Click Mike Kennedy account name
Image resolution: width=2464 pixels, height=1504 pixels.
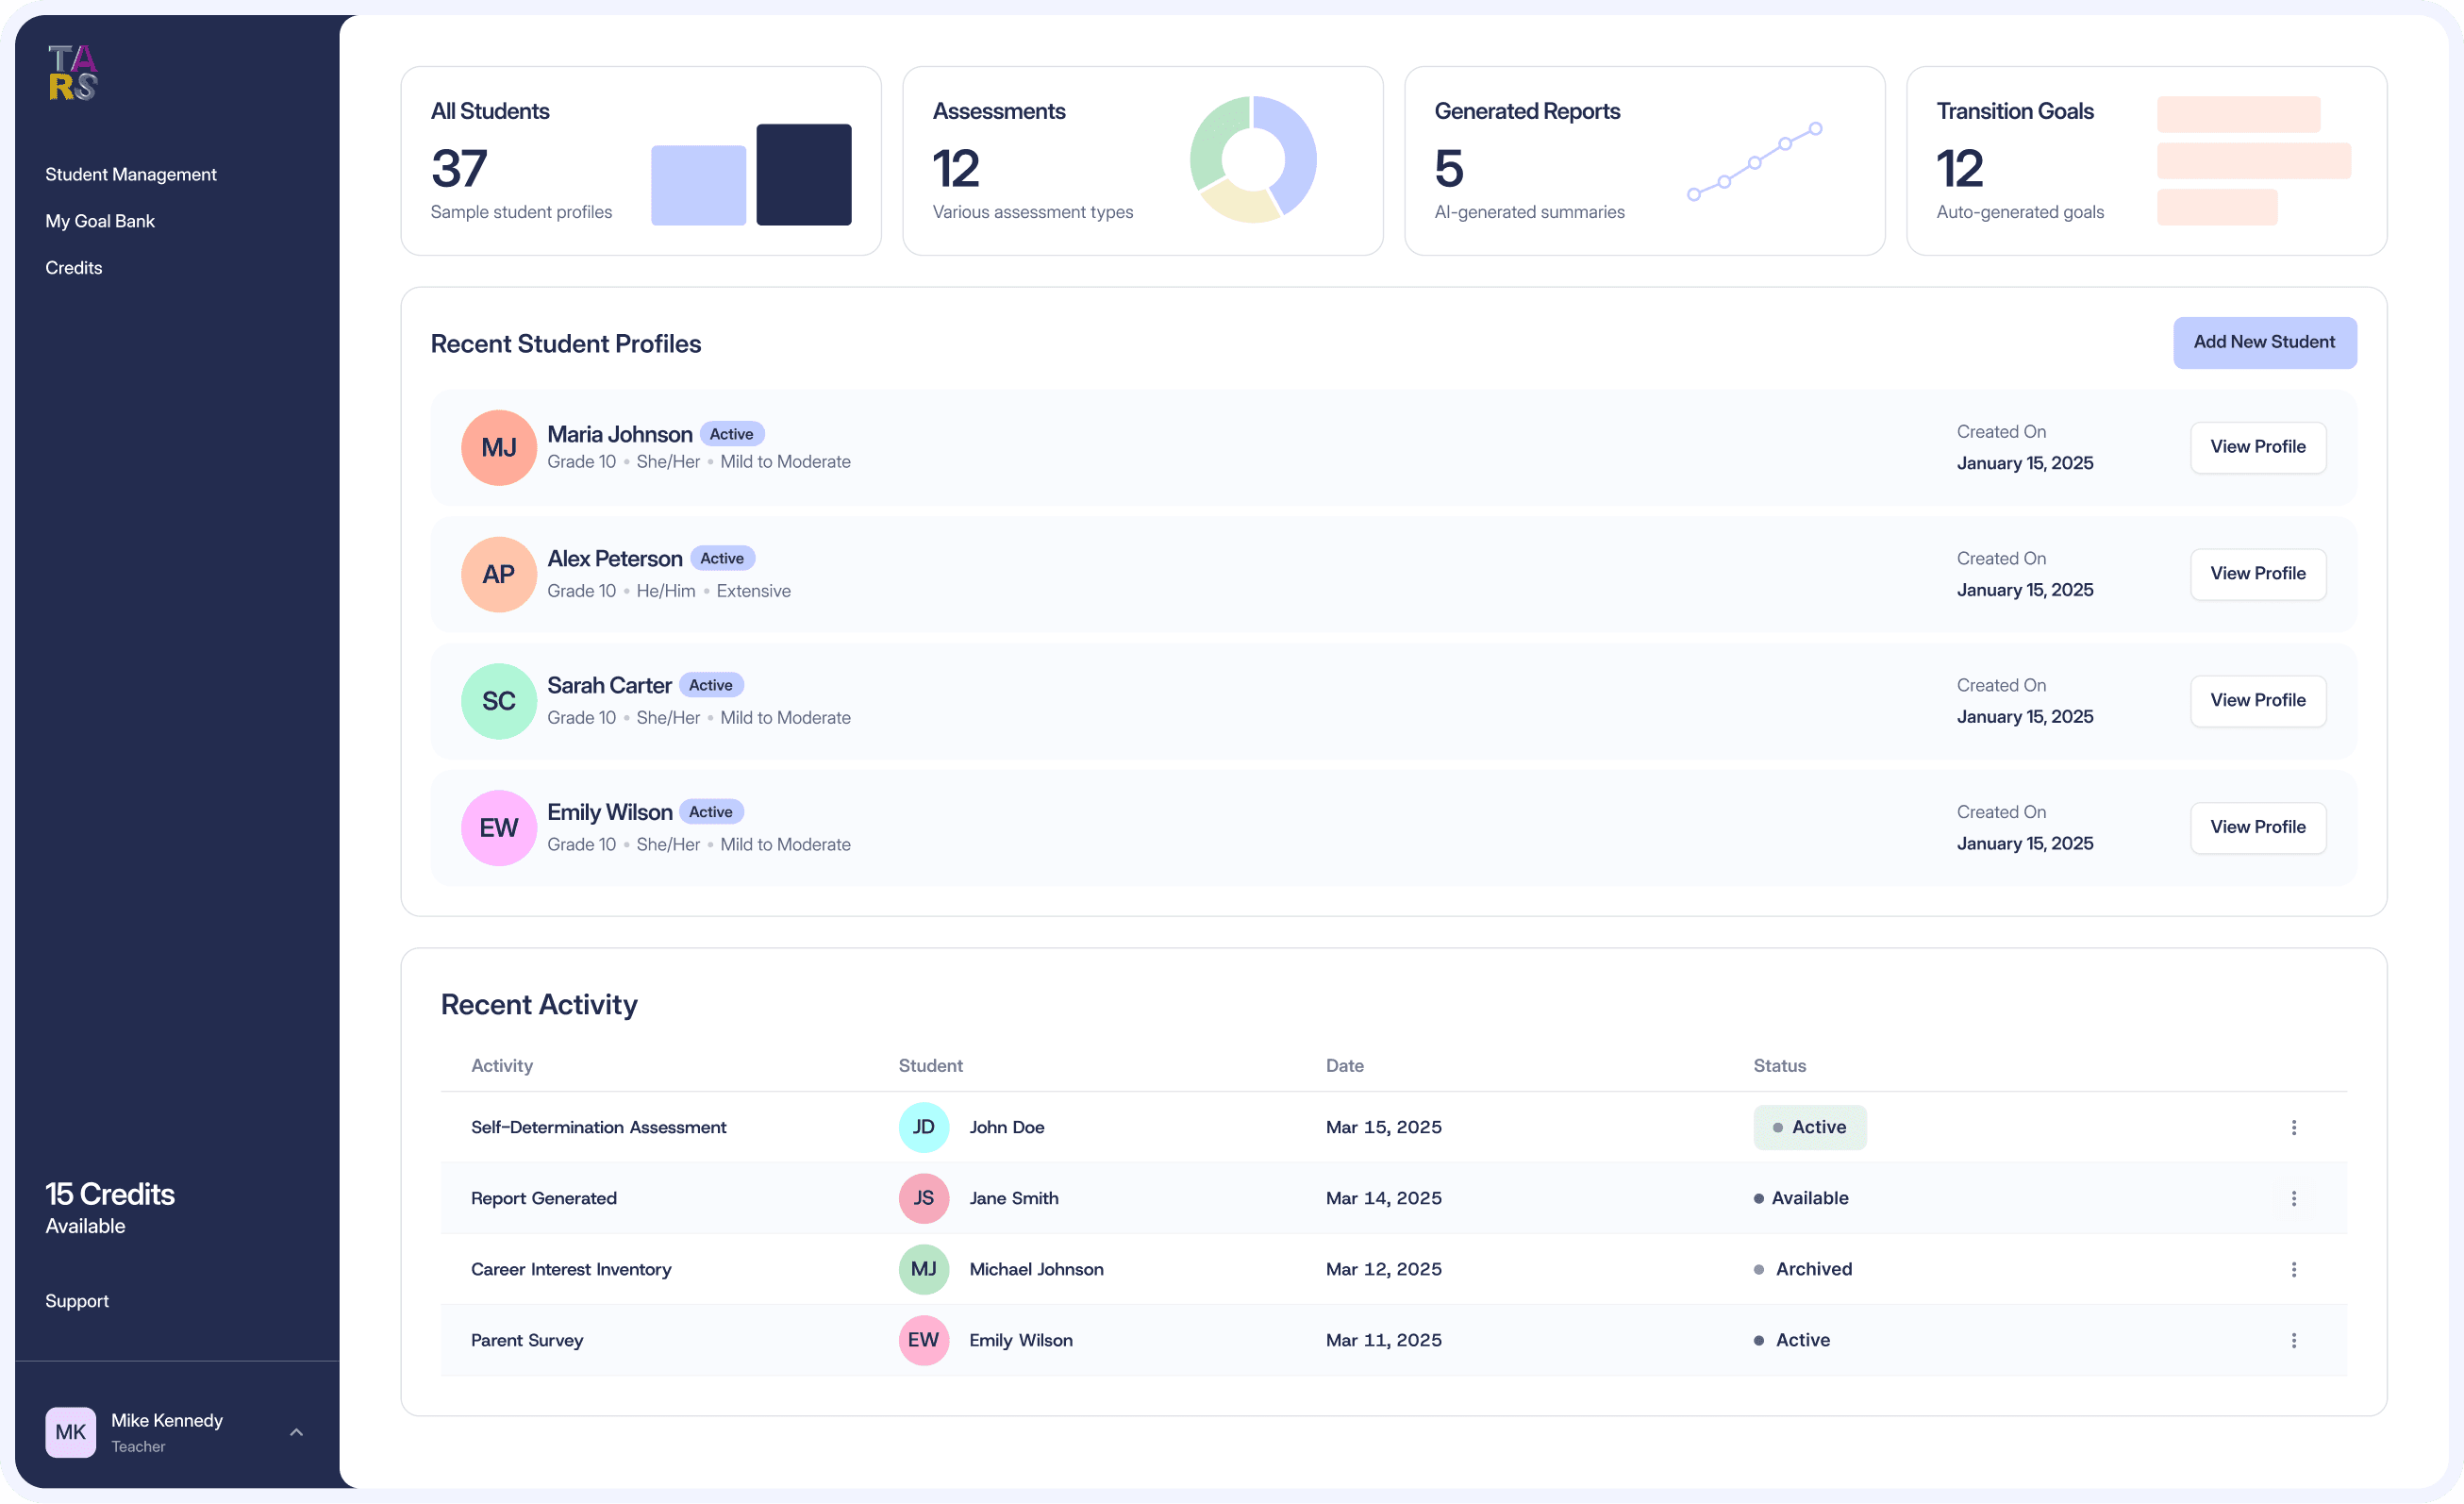click(x=167, y=1420)
